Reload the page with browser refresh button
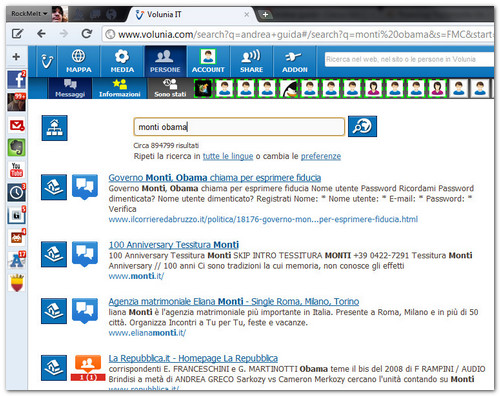 click(87, 34)
